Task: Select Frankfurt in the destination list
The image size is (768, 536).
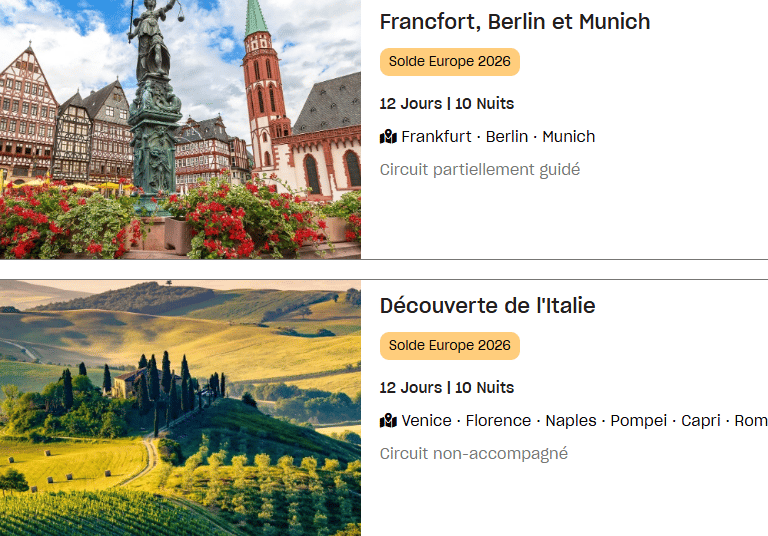Action: click(x=438, y=137)
